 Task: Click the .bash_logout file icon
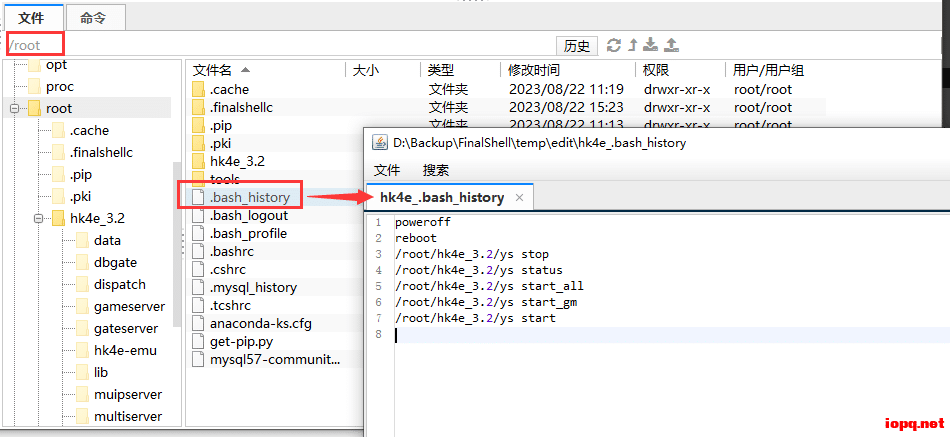click(198, 216)
